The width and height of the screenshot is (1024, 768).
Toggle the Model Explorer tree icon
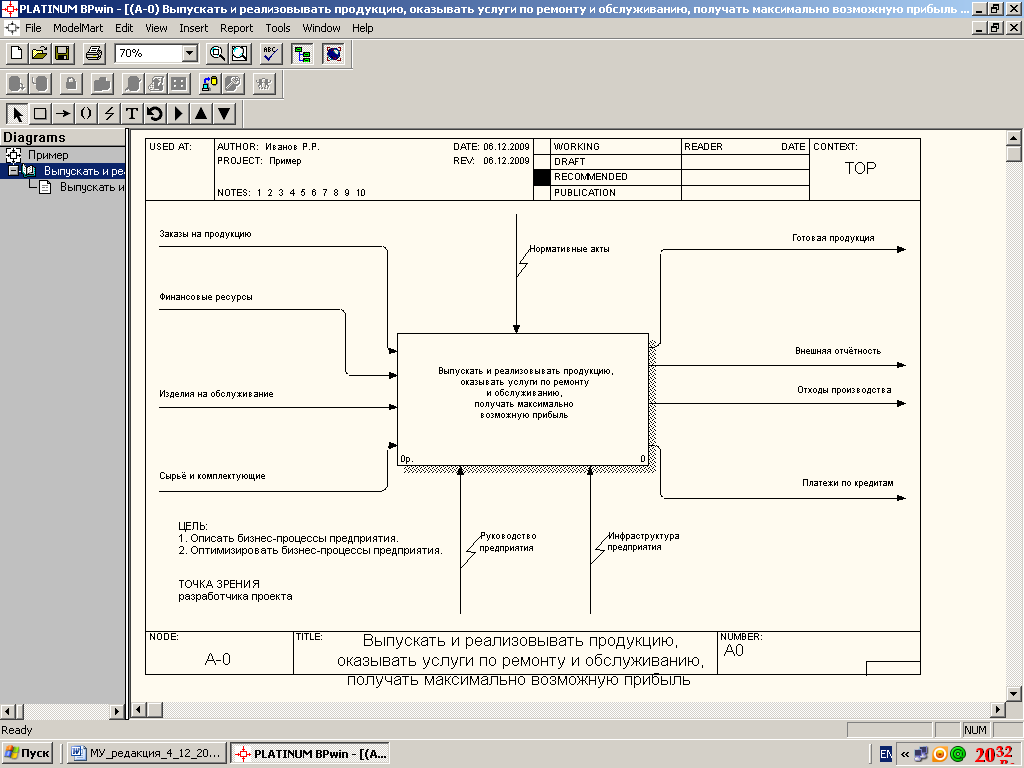pyautogui.click(x=302, y=54)
